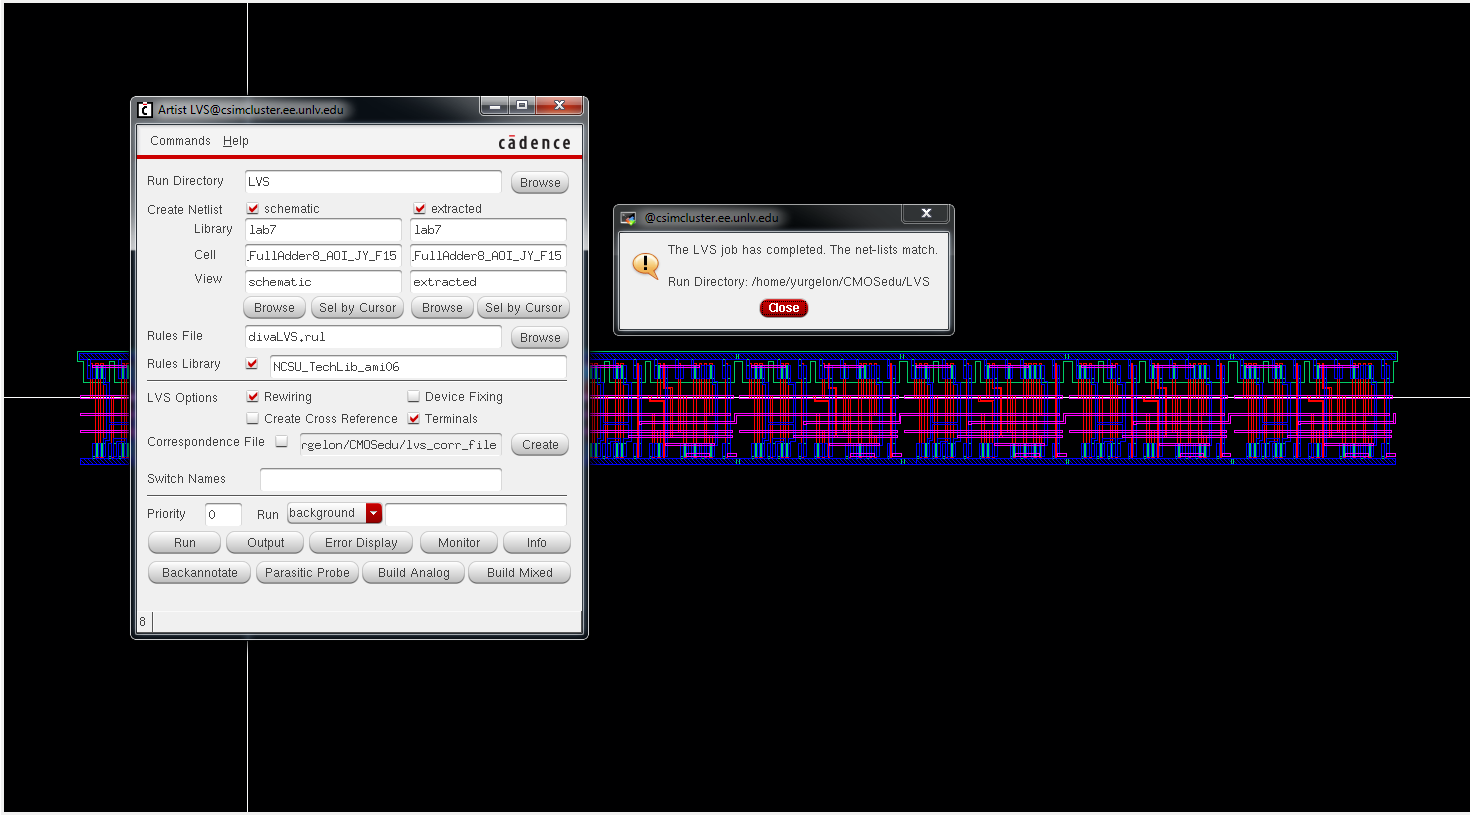Click the Switch Names input field
This screenshot has width=1470, height=815.
pyautogui.click(x=380, y=479)
